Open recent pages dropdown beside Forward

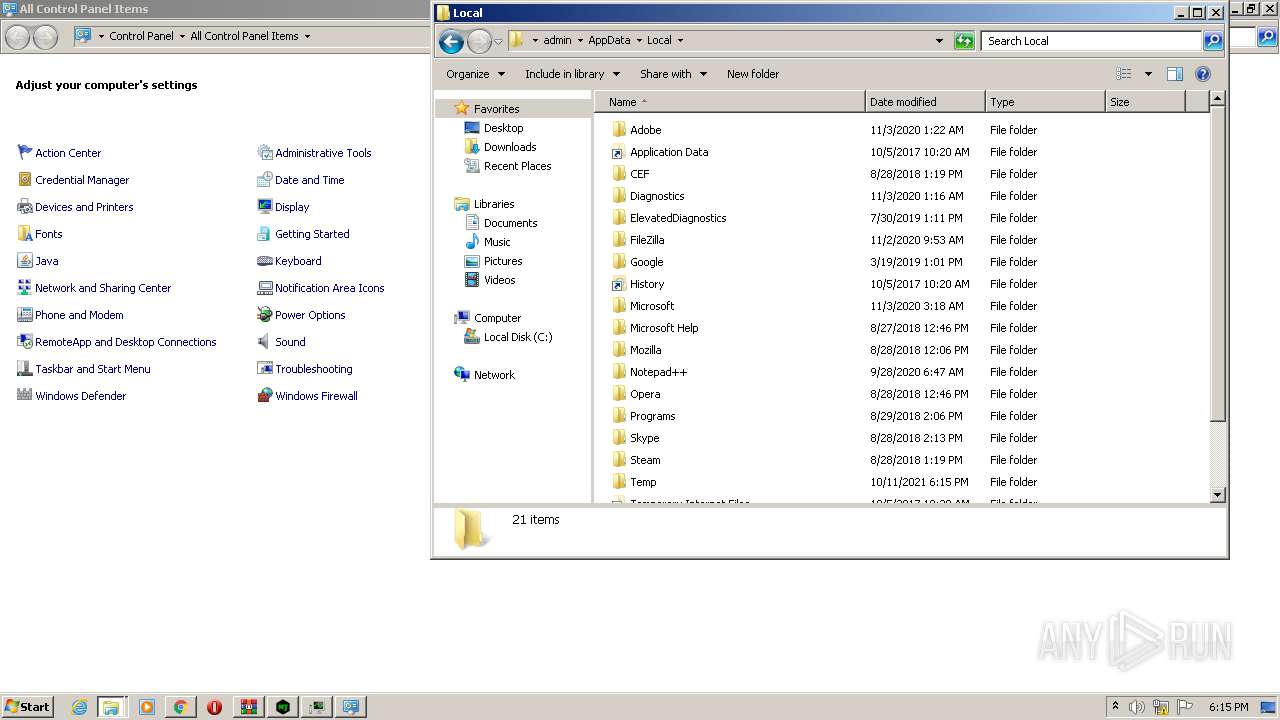498,41
